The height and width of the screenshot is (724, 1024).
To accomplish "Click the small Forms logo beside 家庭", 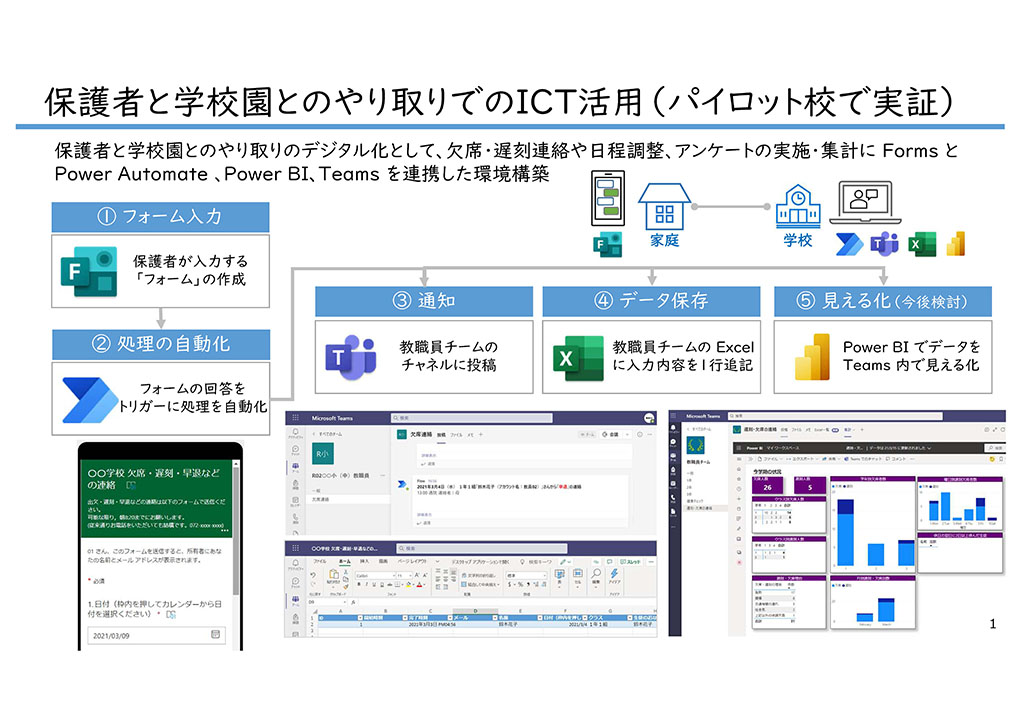I will 607,244.
